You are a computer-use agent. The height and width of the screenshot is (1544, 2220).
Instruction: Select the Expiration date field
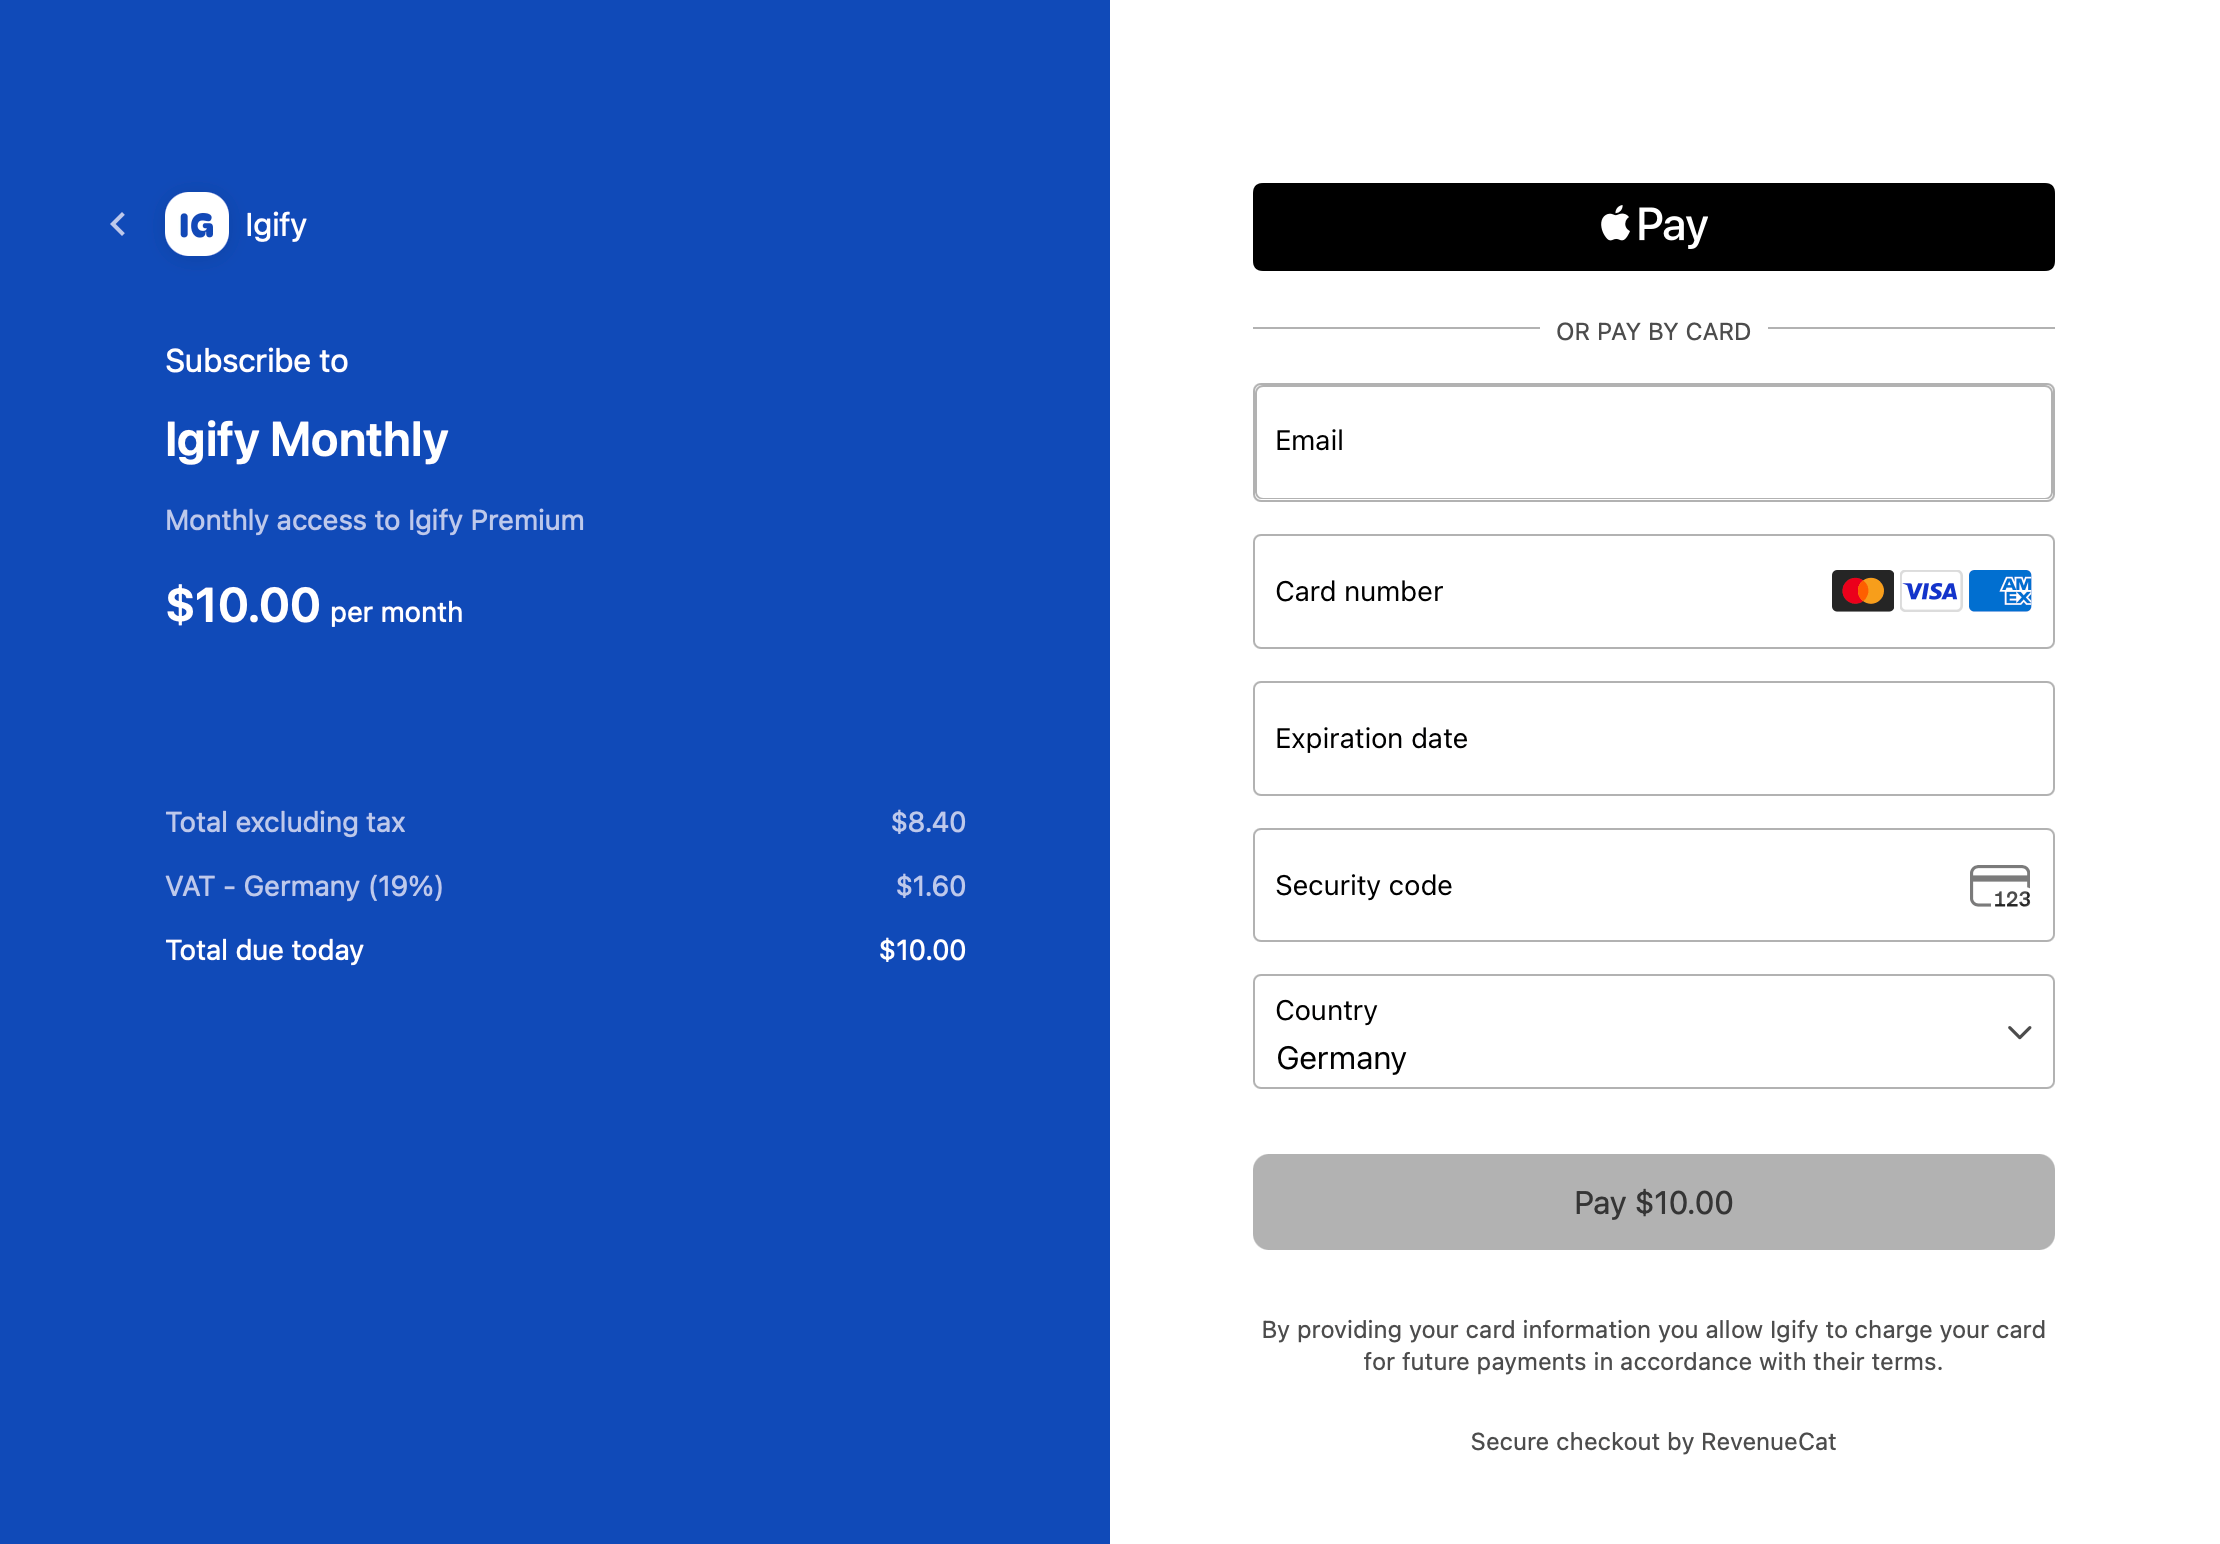pyautogui.click(x=1653, y=739)
